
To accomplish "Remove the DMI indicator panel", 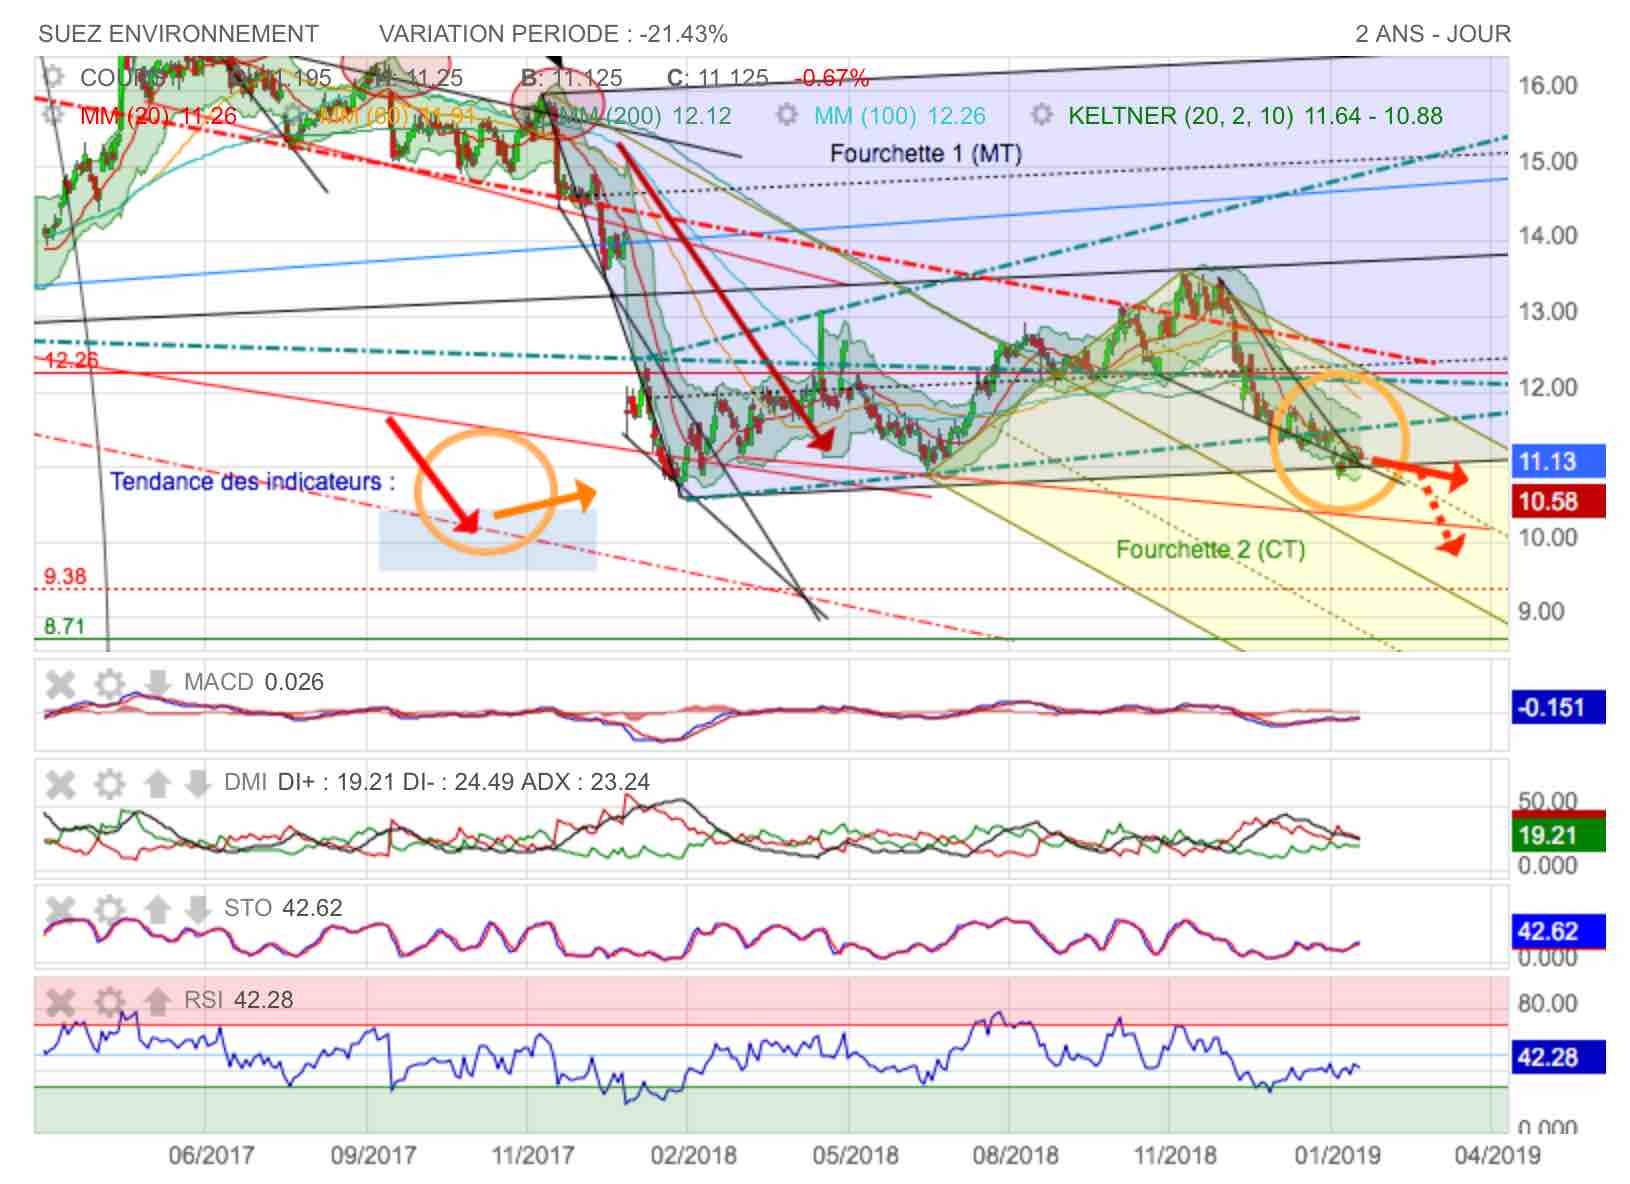I will [61, 784].
